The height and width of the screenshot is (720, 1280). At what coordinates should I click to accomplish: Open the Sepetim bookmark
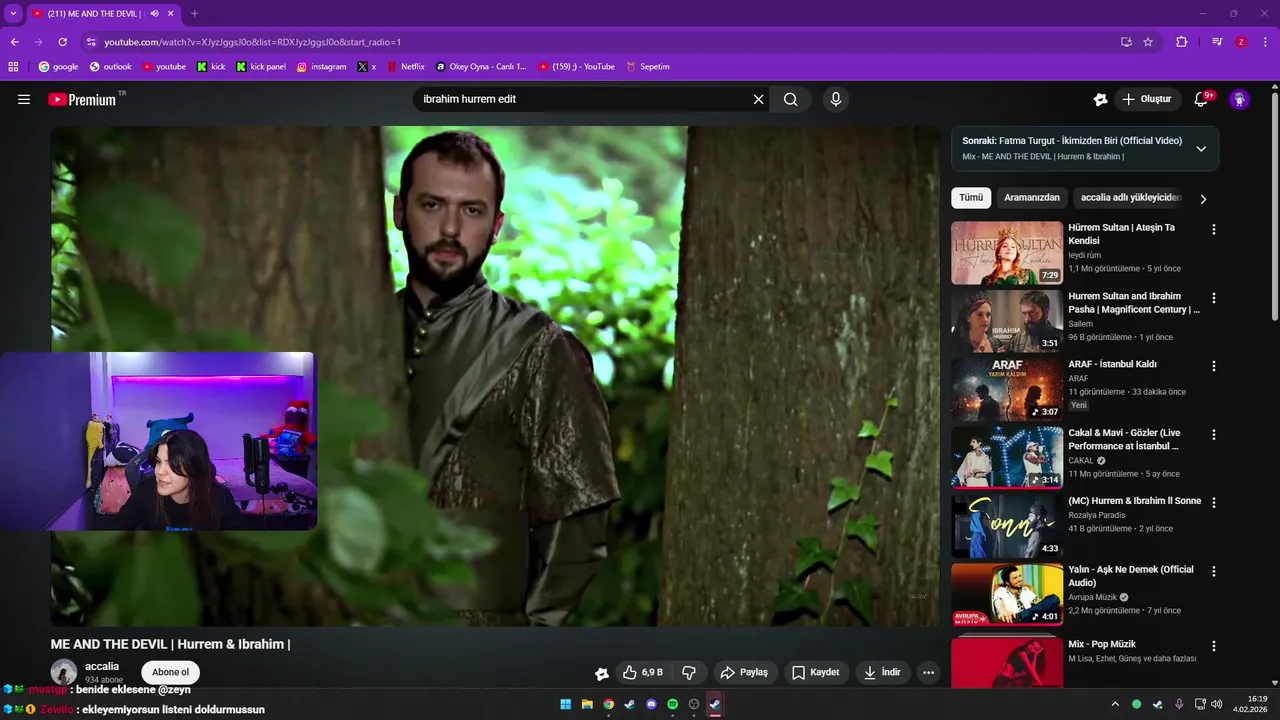(647, 66)
